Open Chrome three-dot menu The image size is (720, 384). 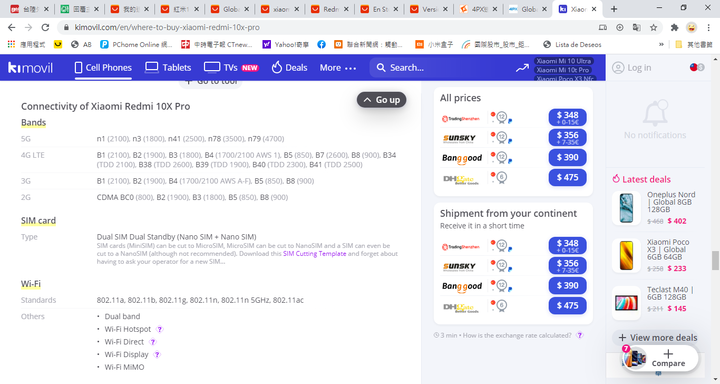(709, 28)
